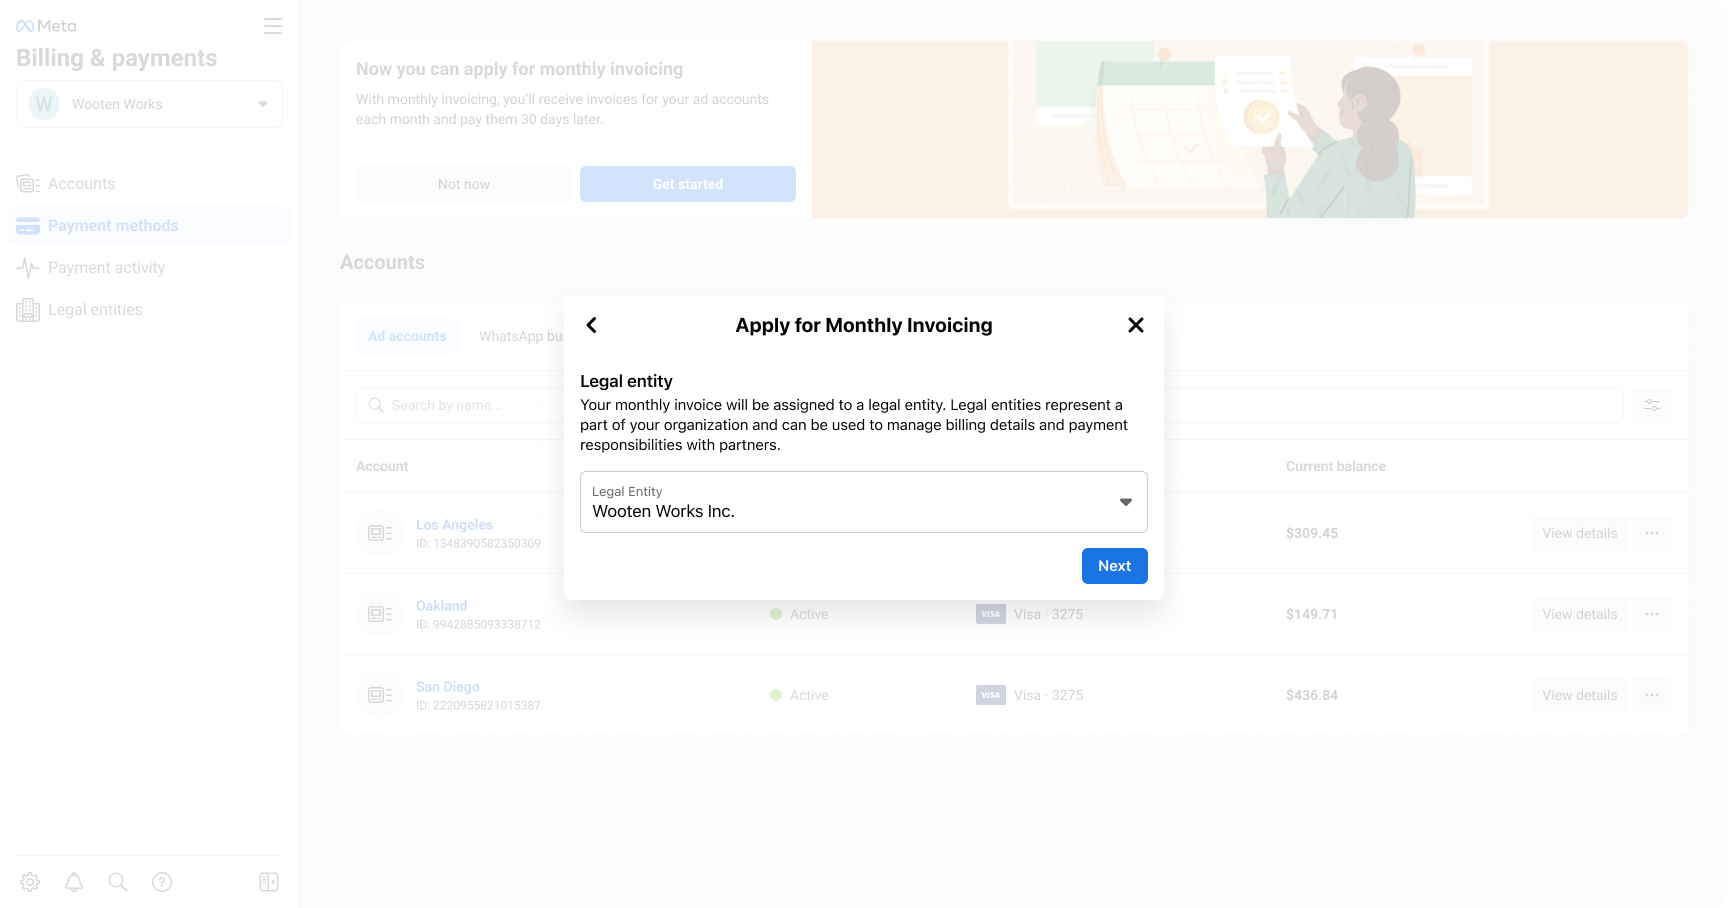Click Active status in San Diego row

(799, 695)
